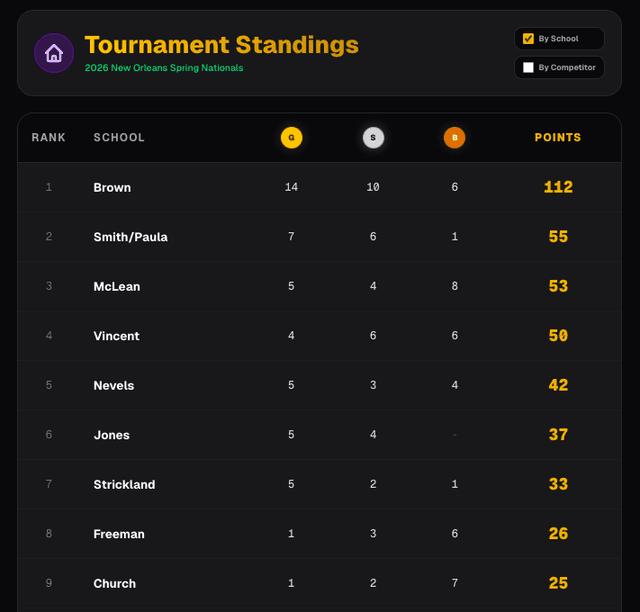The image size is (640, 612).
Task: Click the silver medal column icon
Action: click(x=373, y=138)
